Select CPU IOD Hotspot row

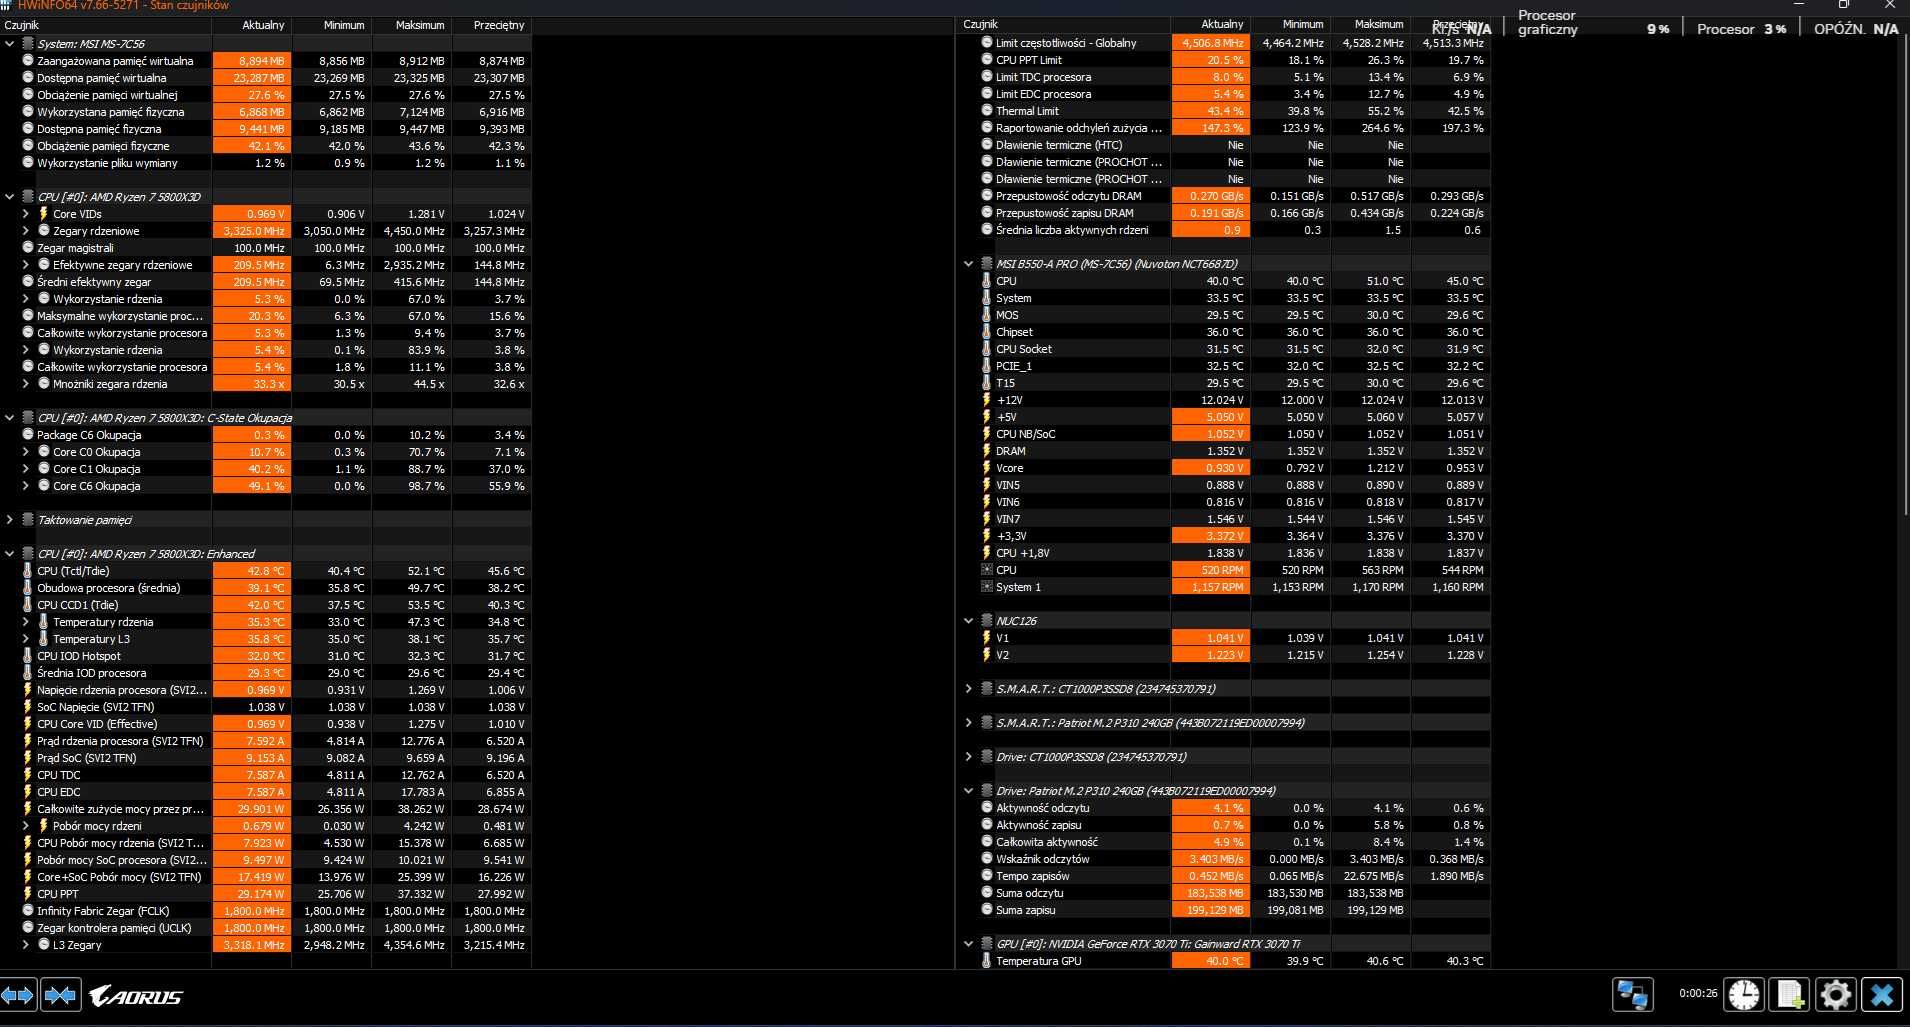tap(266, 656)
